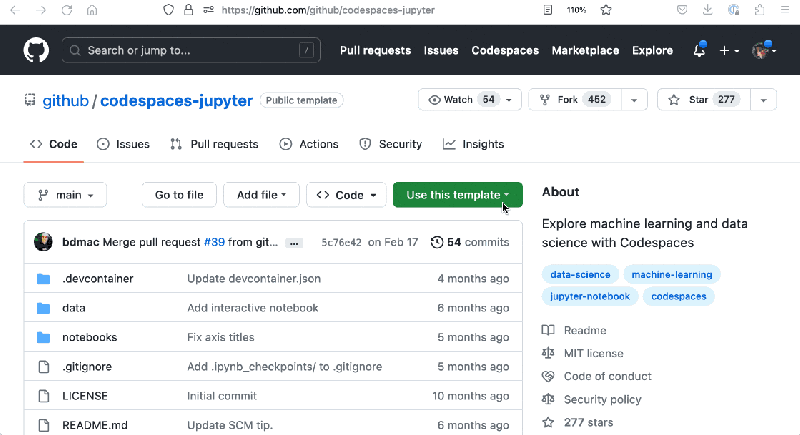
Task: Open the github owner link
Action: point(65,100)
